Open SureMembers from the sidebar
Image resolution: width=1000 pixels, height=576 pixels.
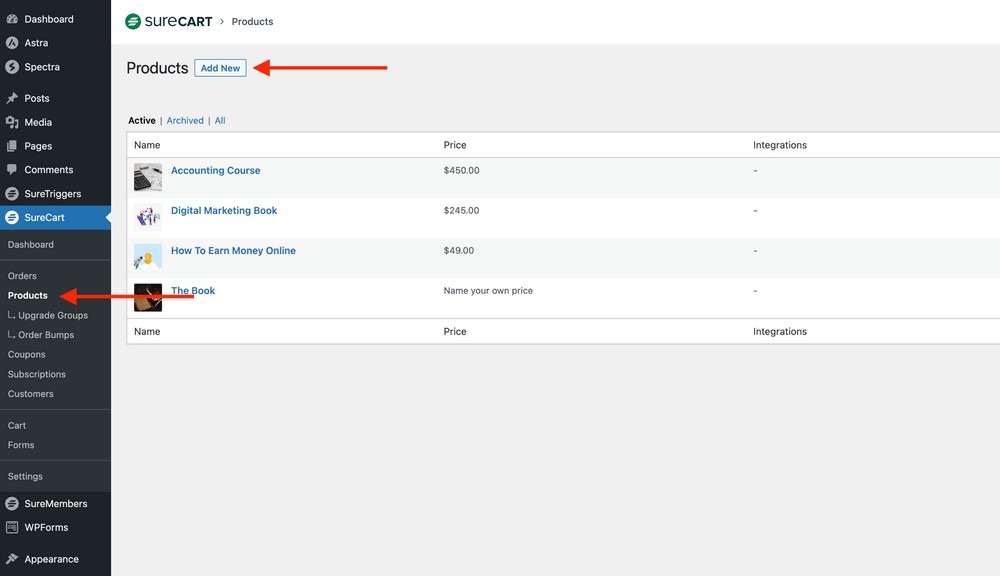[x=55, y=504]
